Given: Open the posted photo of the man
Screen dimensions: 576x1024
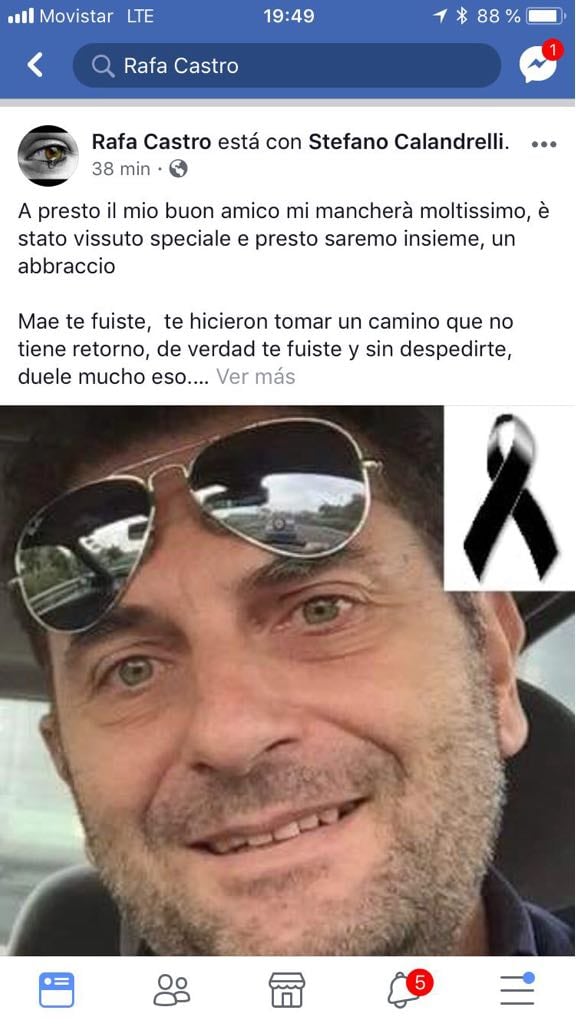Looking at the screenshot, I should click(287, 681).
